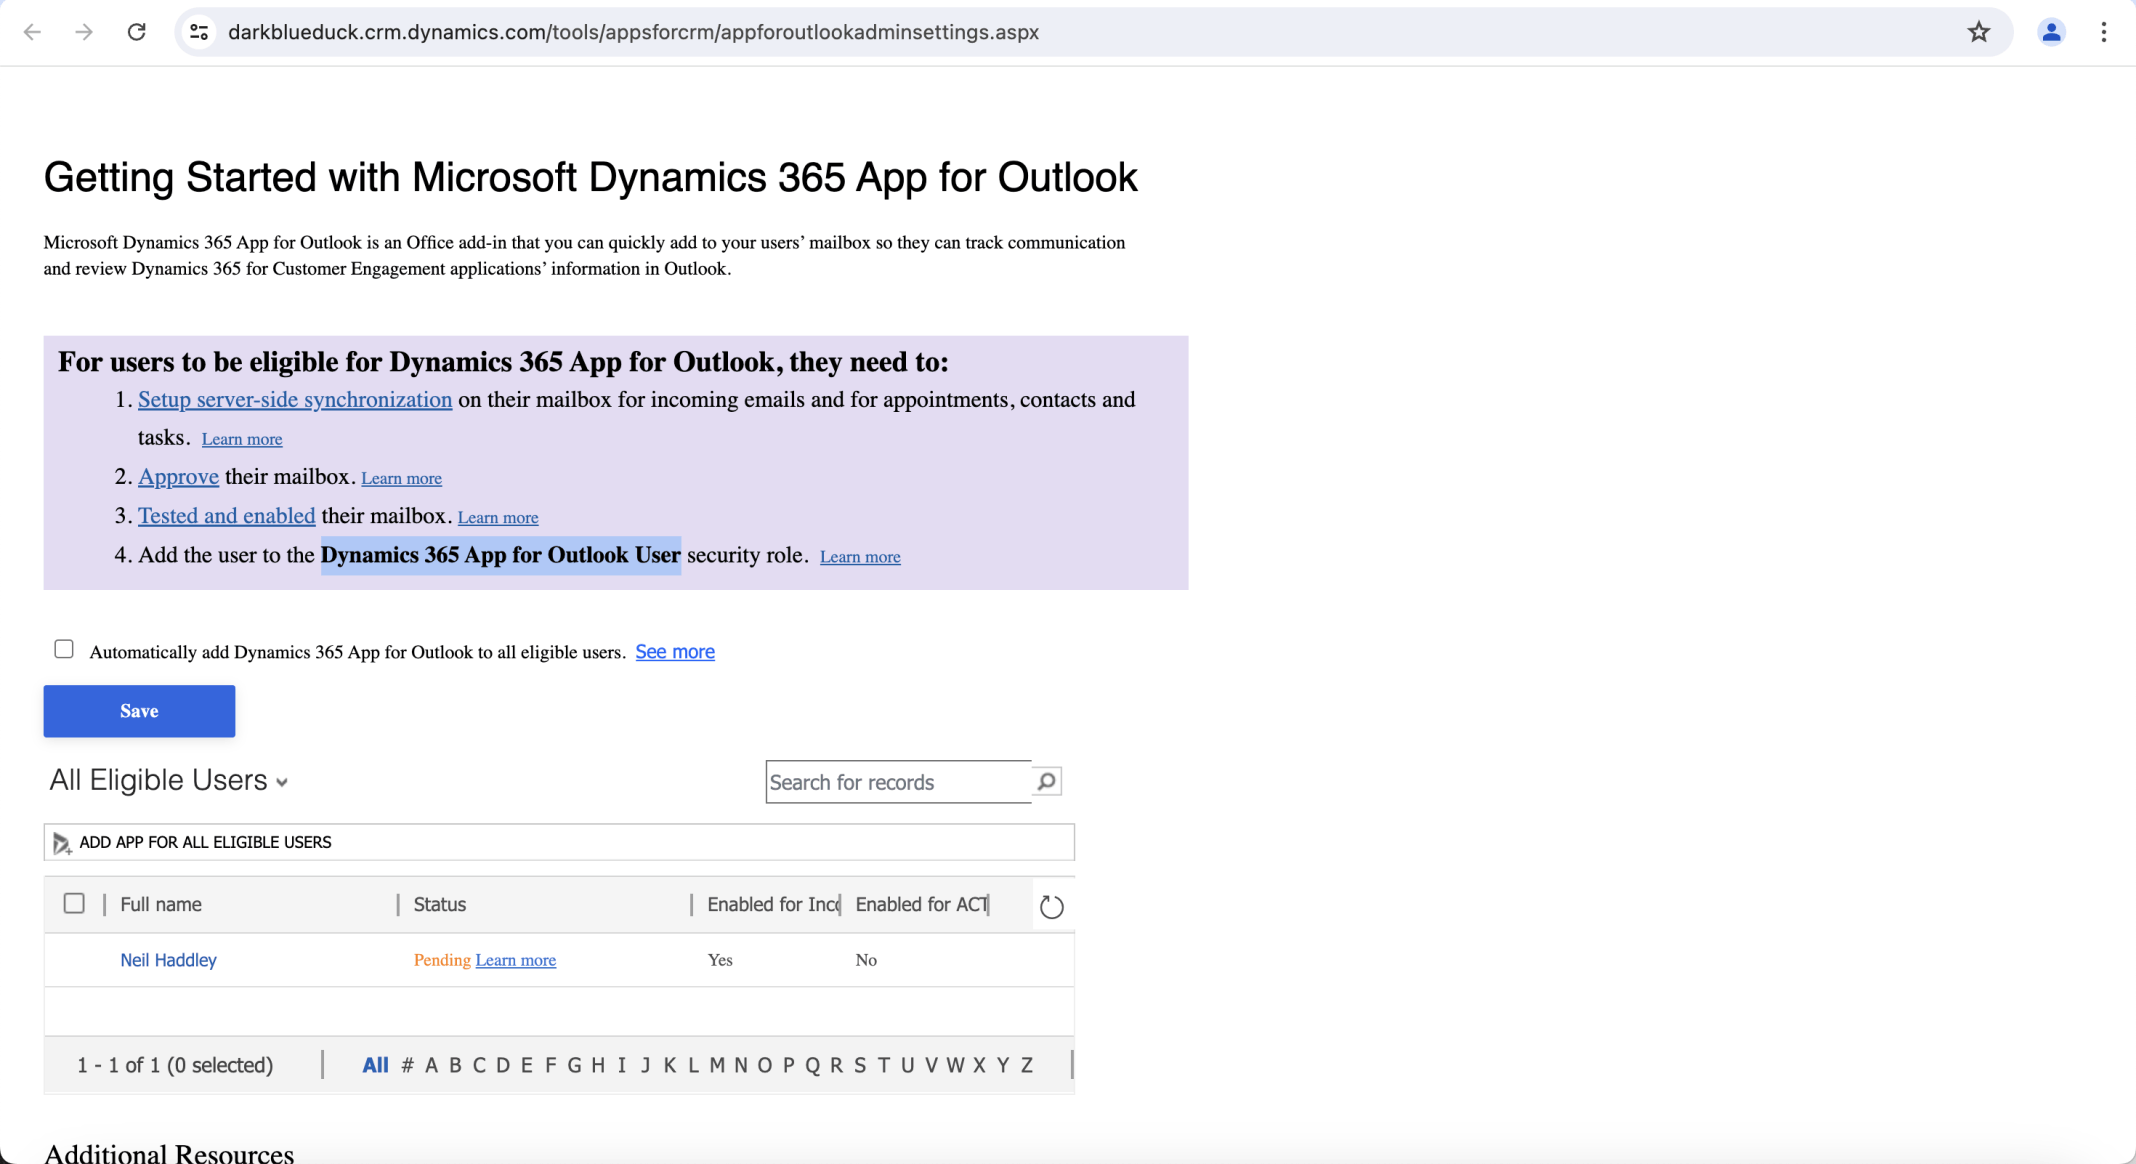2136x1164 pixels.
Task: Sort by the Full name column header
Action: [161, 904]
